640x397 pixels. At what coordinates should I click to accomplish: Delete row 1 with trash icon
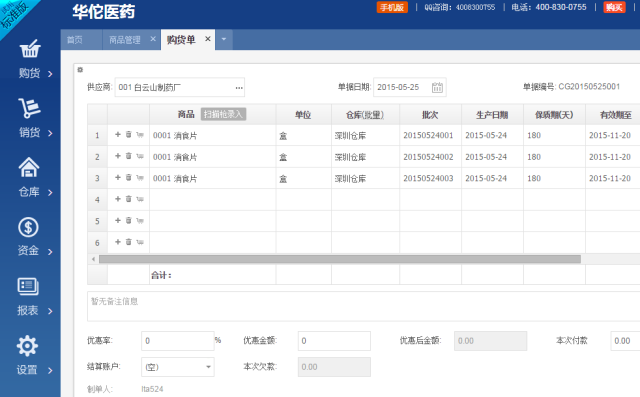click(x=129, y=134)
